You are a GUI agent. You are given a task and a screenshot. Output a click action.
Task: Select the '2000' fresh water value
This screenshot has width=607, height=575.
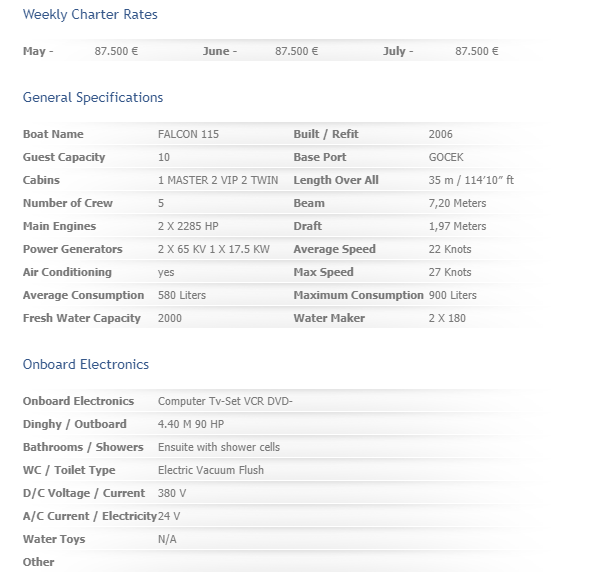[x=170, y=318]
